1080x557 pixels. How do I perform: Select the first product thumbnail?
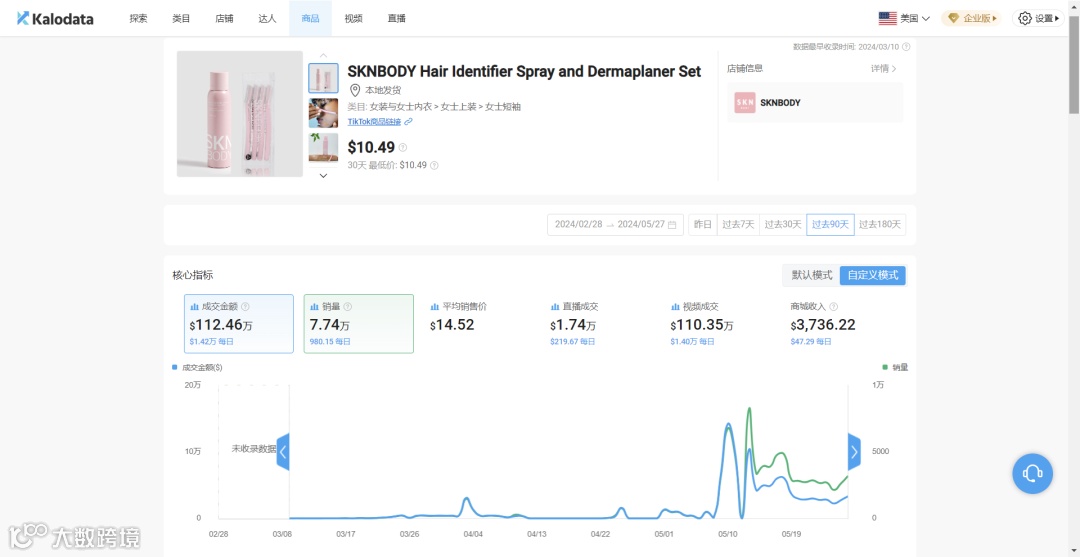pyautogui.click(x=323, y=78)
